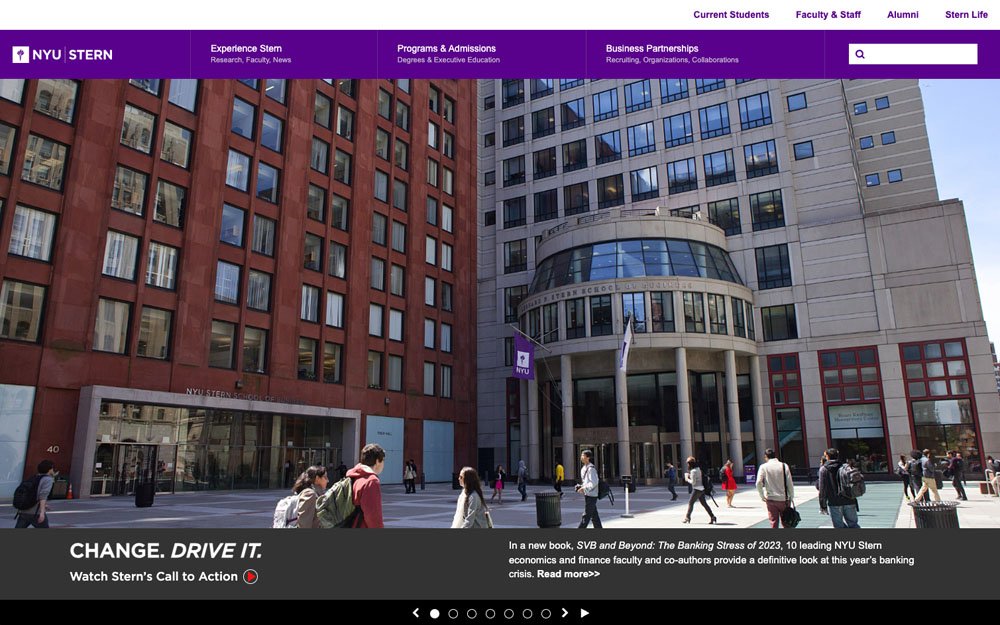Open the Stern Life link
1000x625 pixels.
coord(966,15)
